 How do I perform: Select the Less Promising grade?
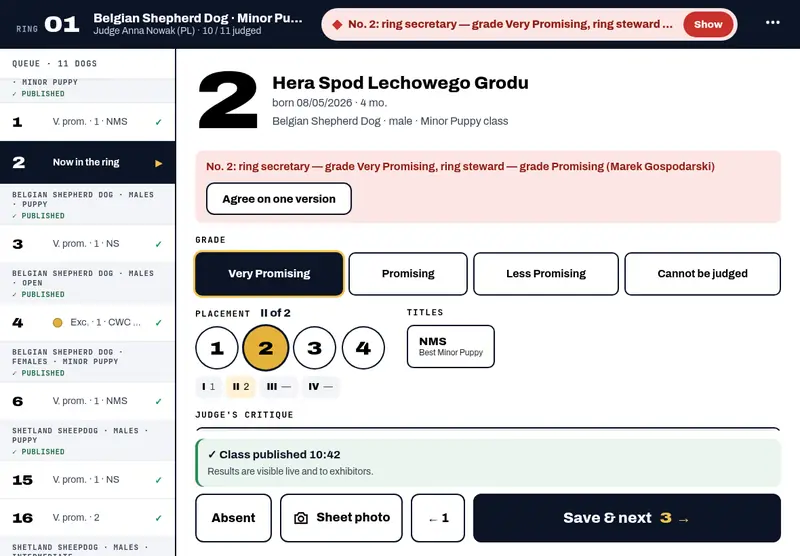546,274
